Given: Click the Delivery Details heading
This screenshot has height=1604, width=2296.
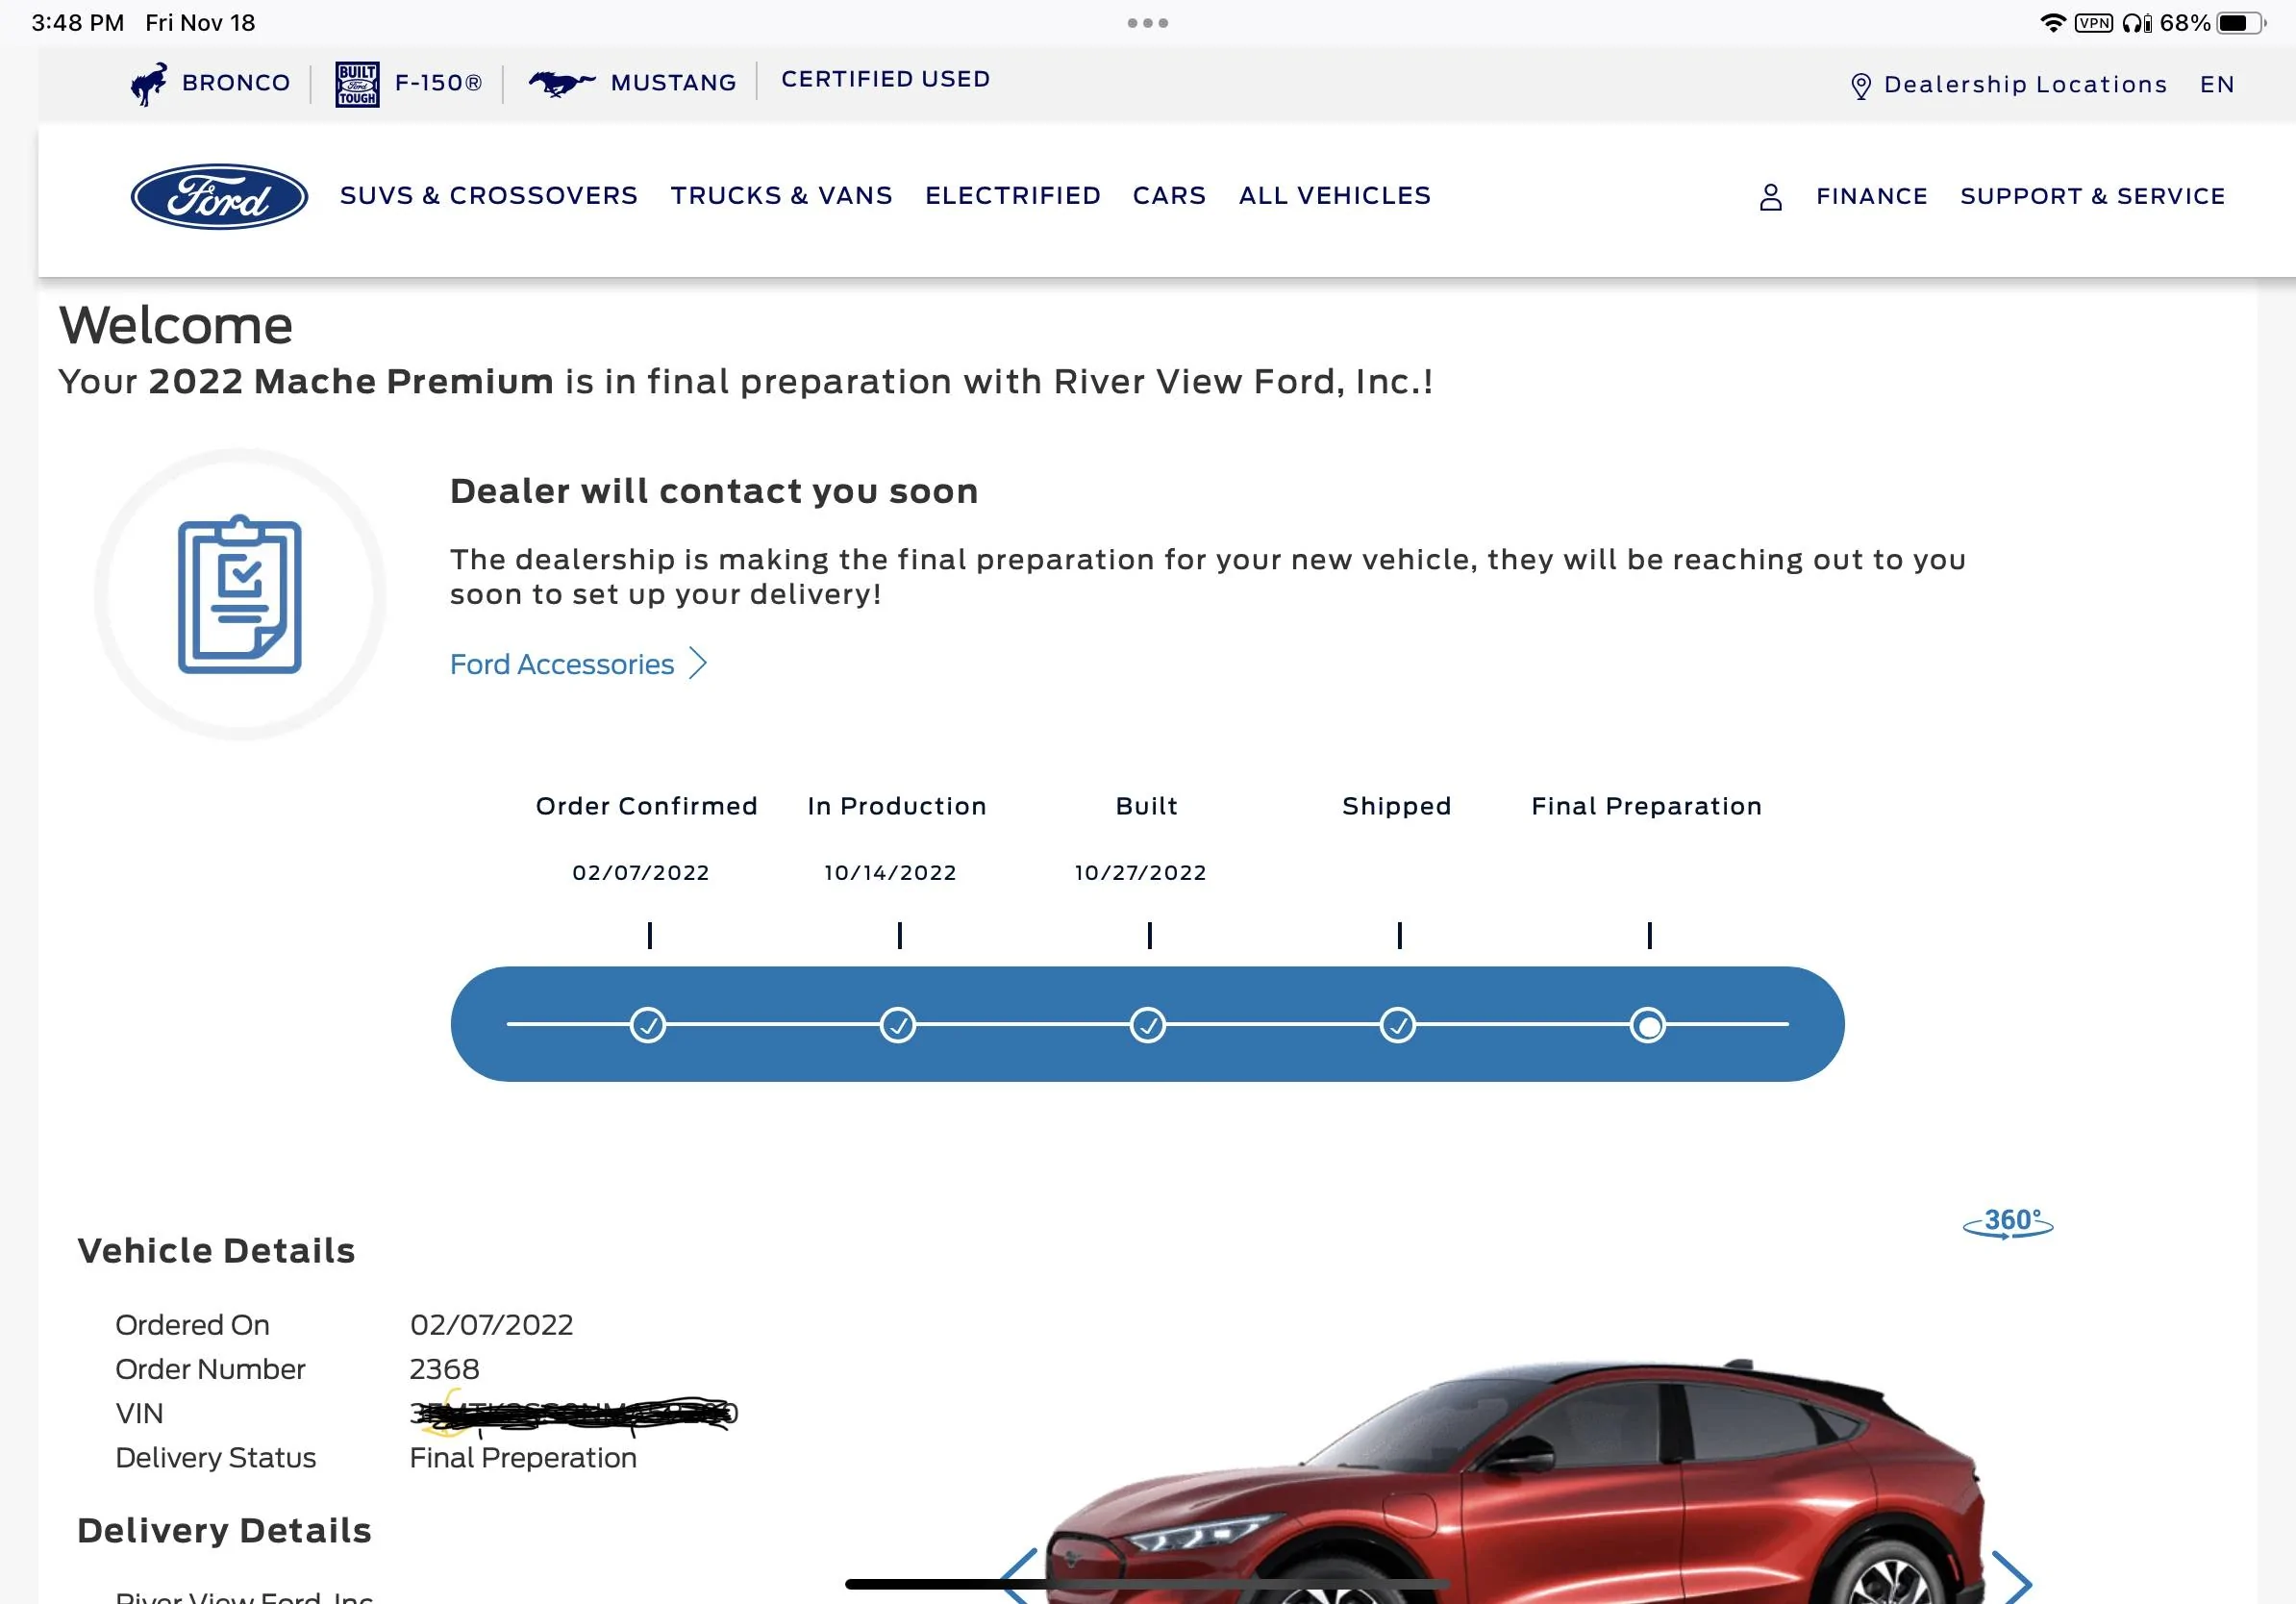Looking at the screenshot, I should pyautogui.click(x=224, y=1532).
